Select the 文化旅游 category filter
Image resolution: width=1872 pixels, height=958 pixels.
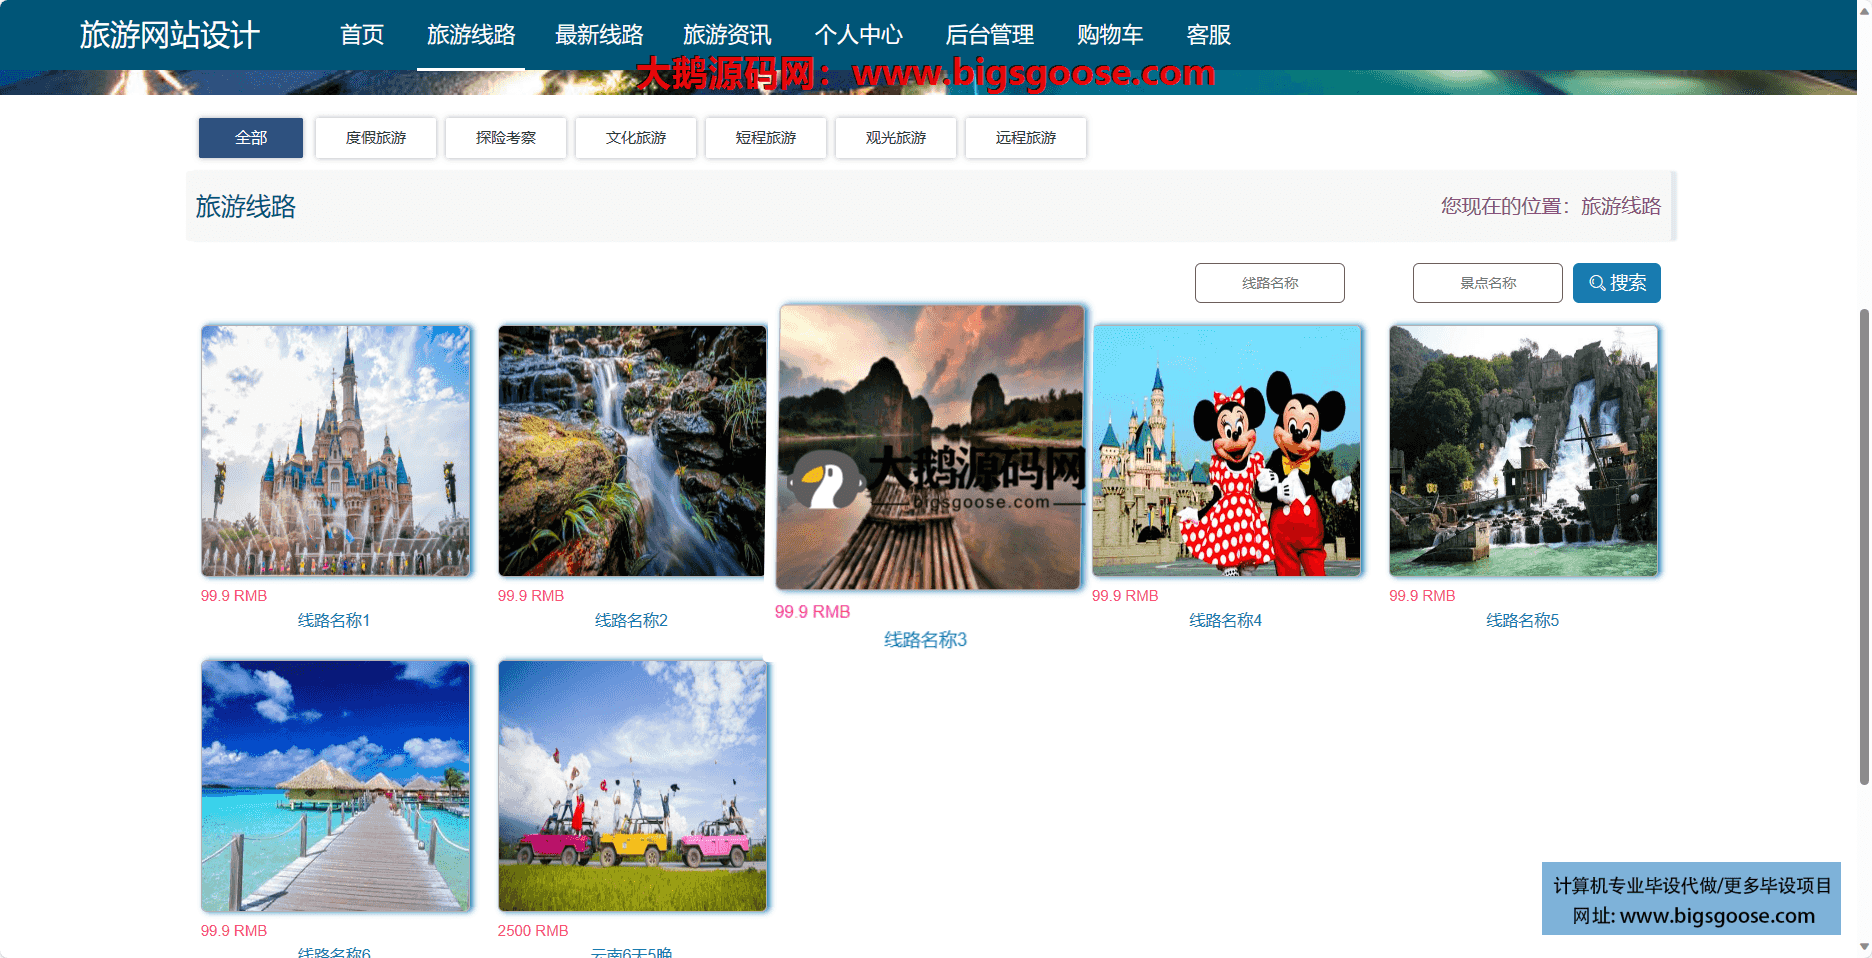coord(635,138)
